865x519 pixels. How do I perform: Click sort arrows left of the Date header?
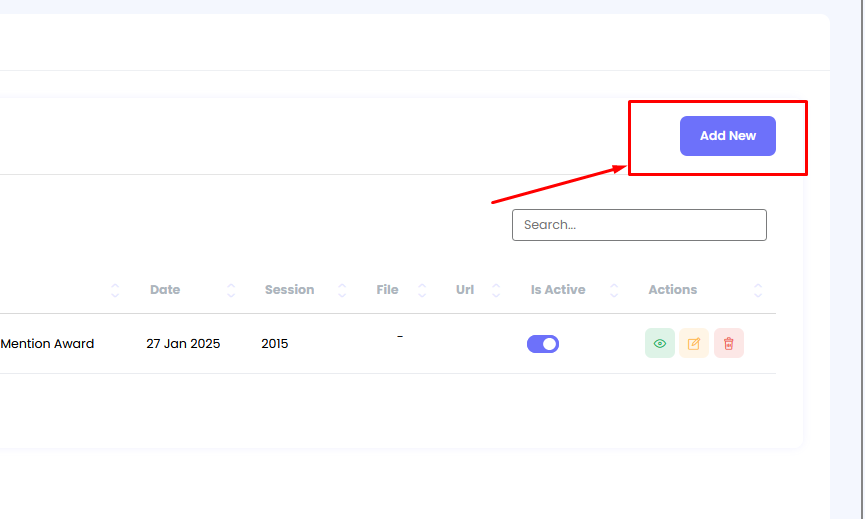[x=115, y=290]
